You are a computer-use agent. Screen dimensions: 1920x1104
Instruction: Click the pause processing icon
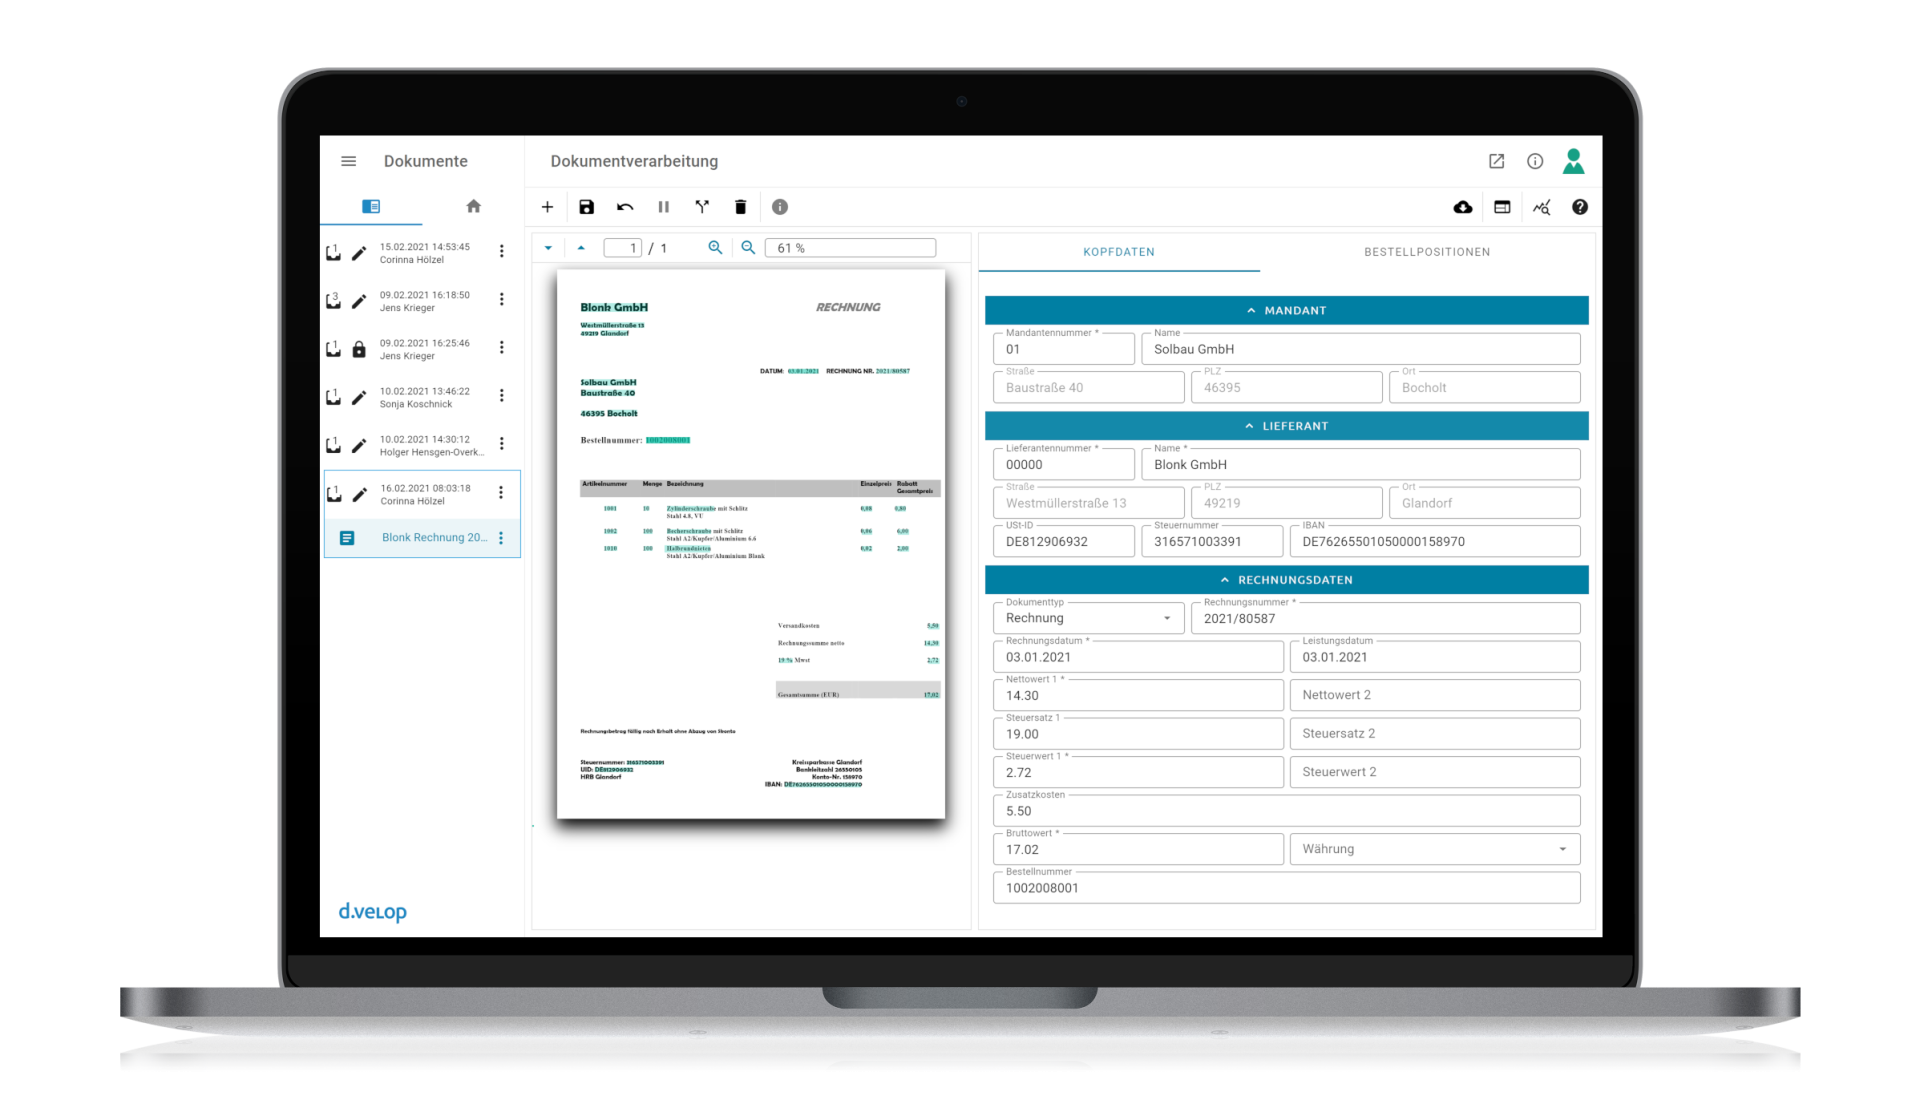663,207
